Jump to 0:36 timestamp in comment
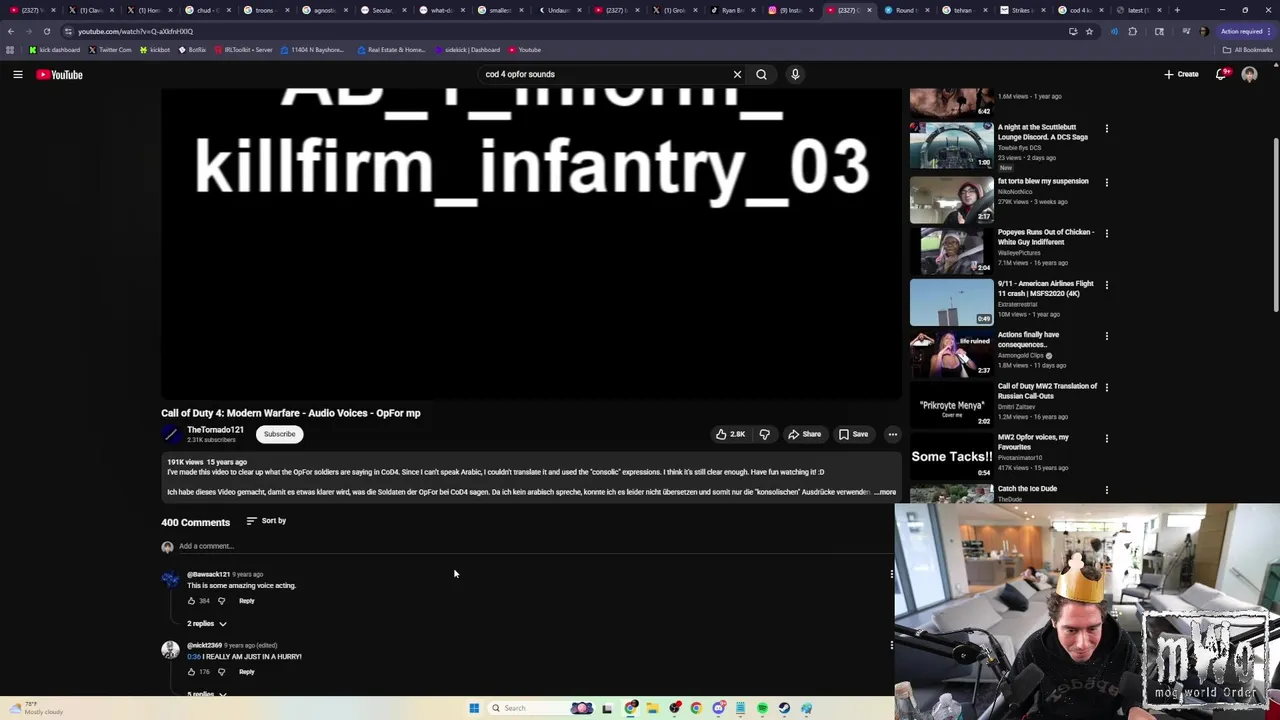Image resolution: width=1280 pixels, height=720 pixels. (193, 657)
